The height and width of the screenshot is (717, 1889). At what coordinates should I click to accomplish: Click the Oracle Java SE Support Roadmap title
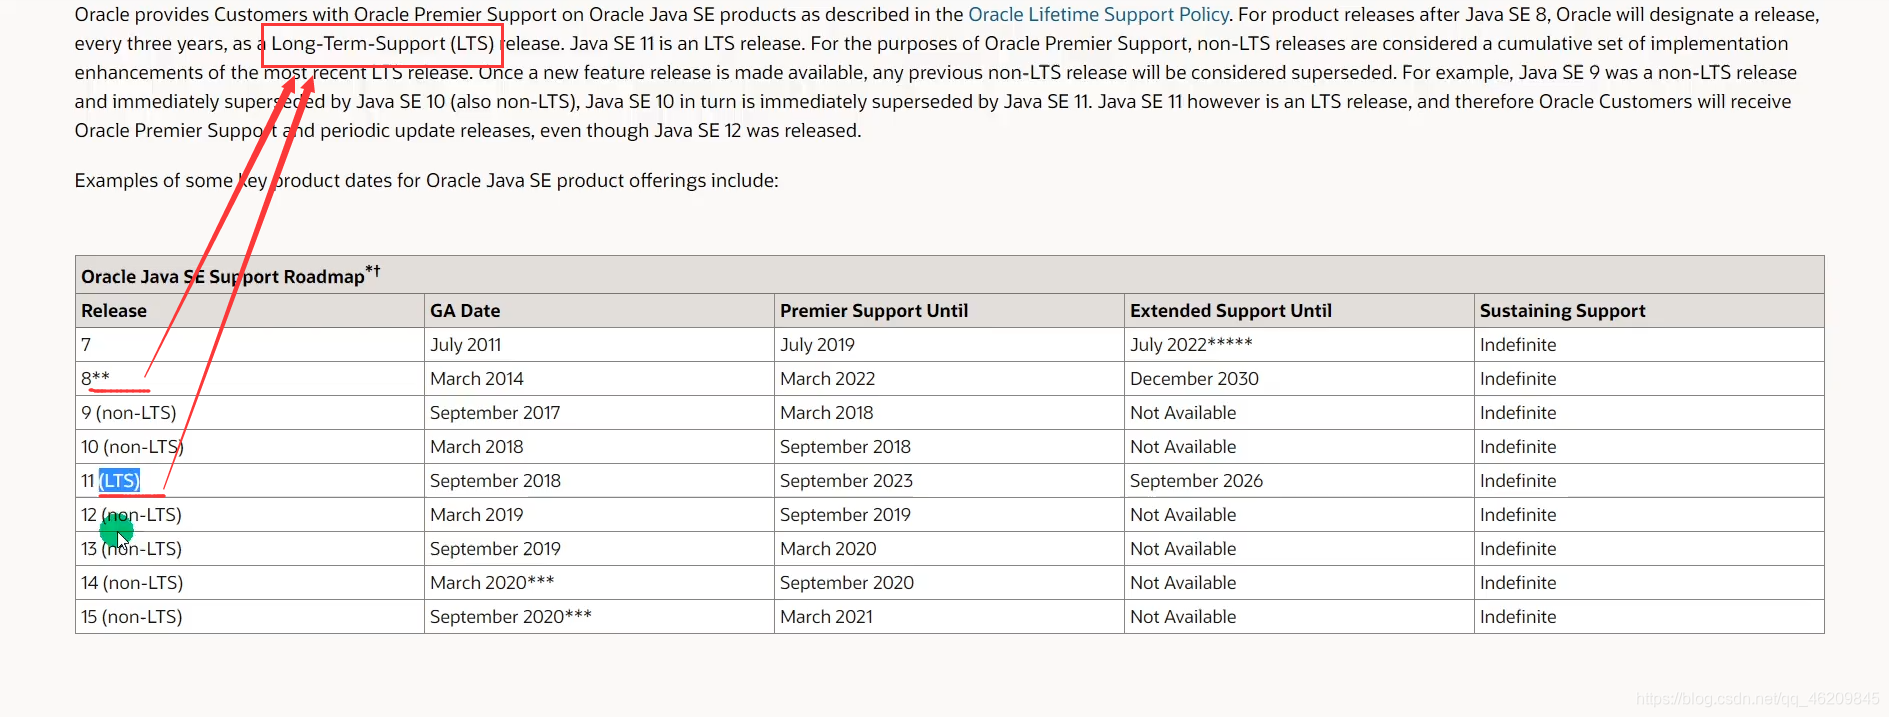pos(230,275)
